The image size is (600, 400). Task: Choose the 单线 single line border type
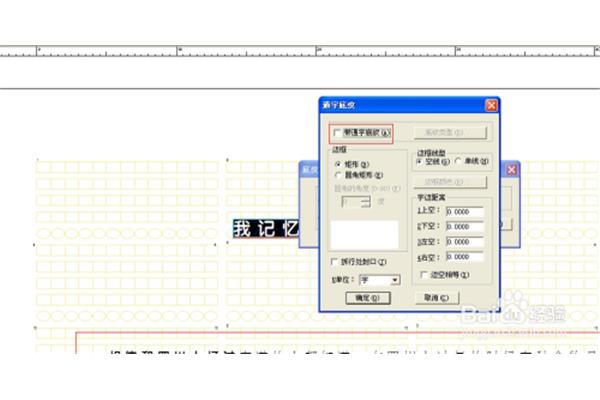(458, 162)
